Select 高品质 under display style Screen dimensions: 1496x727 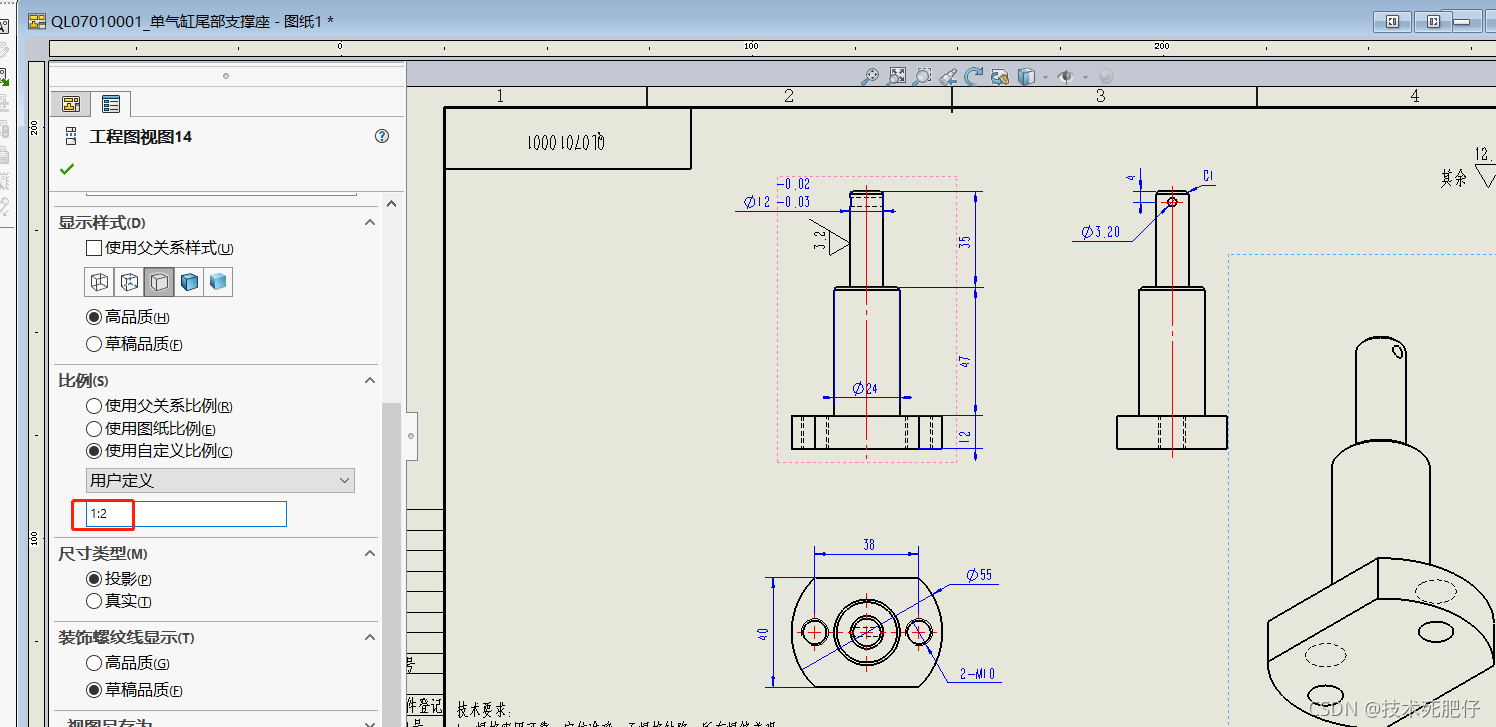pyautogui.click(x=94, y=317)
